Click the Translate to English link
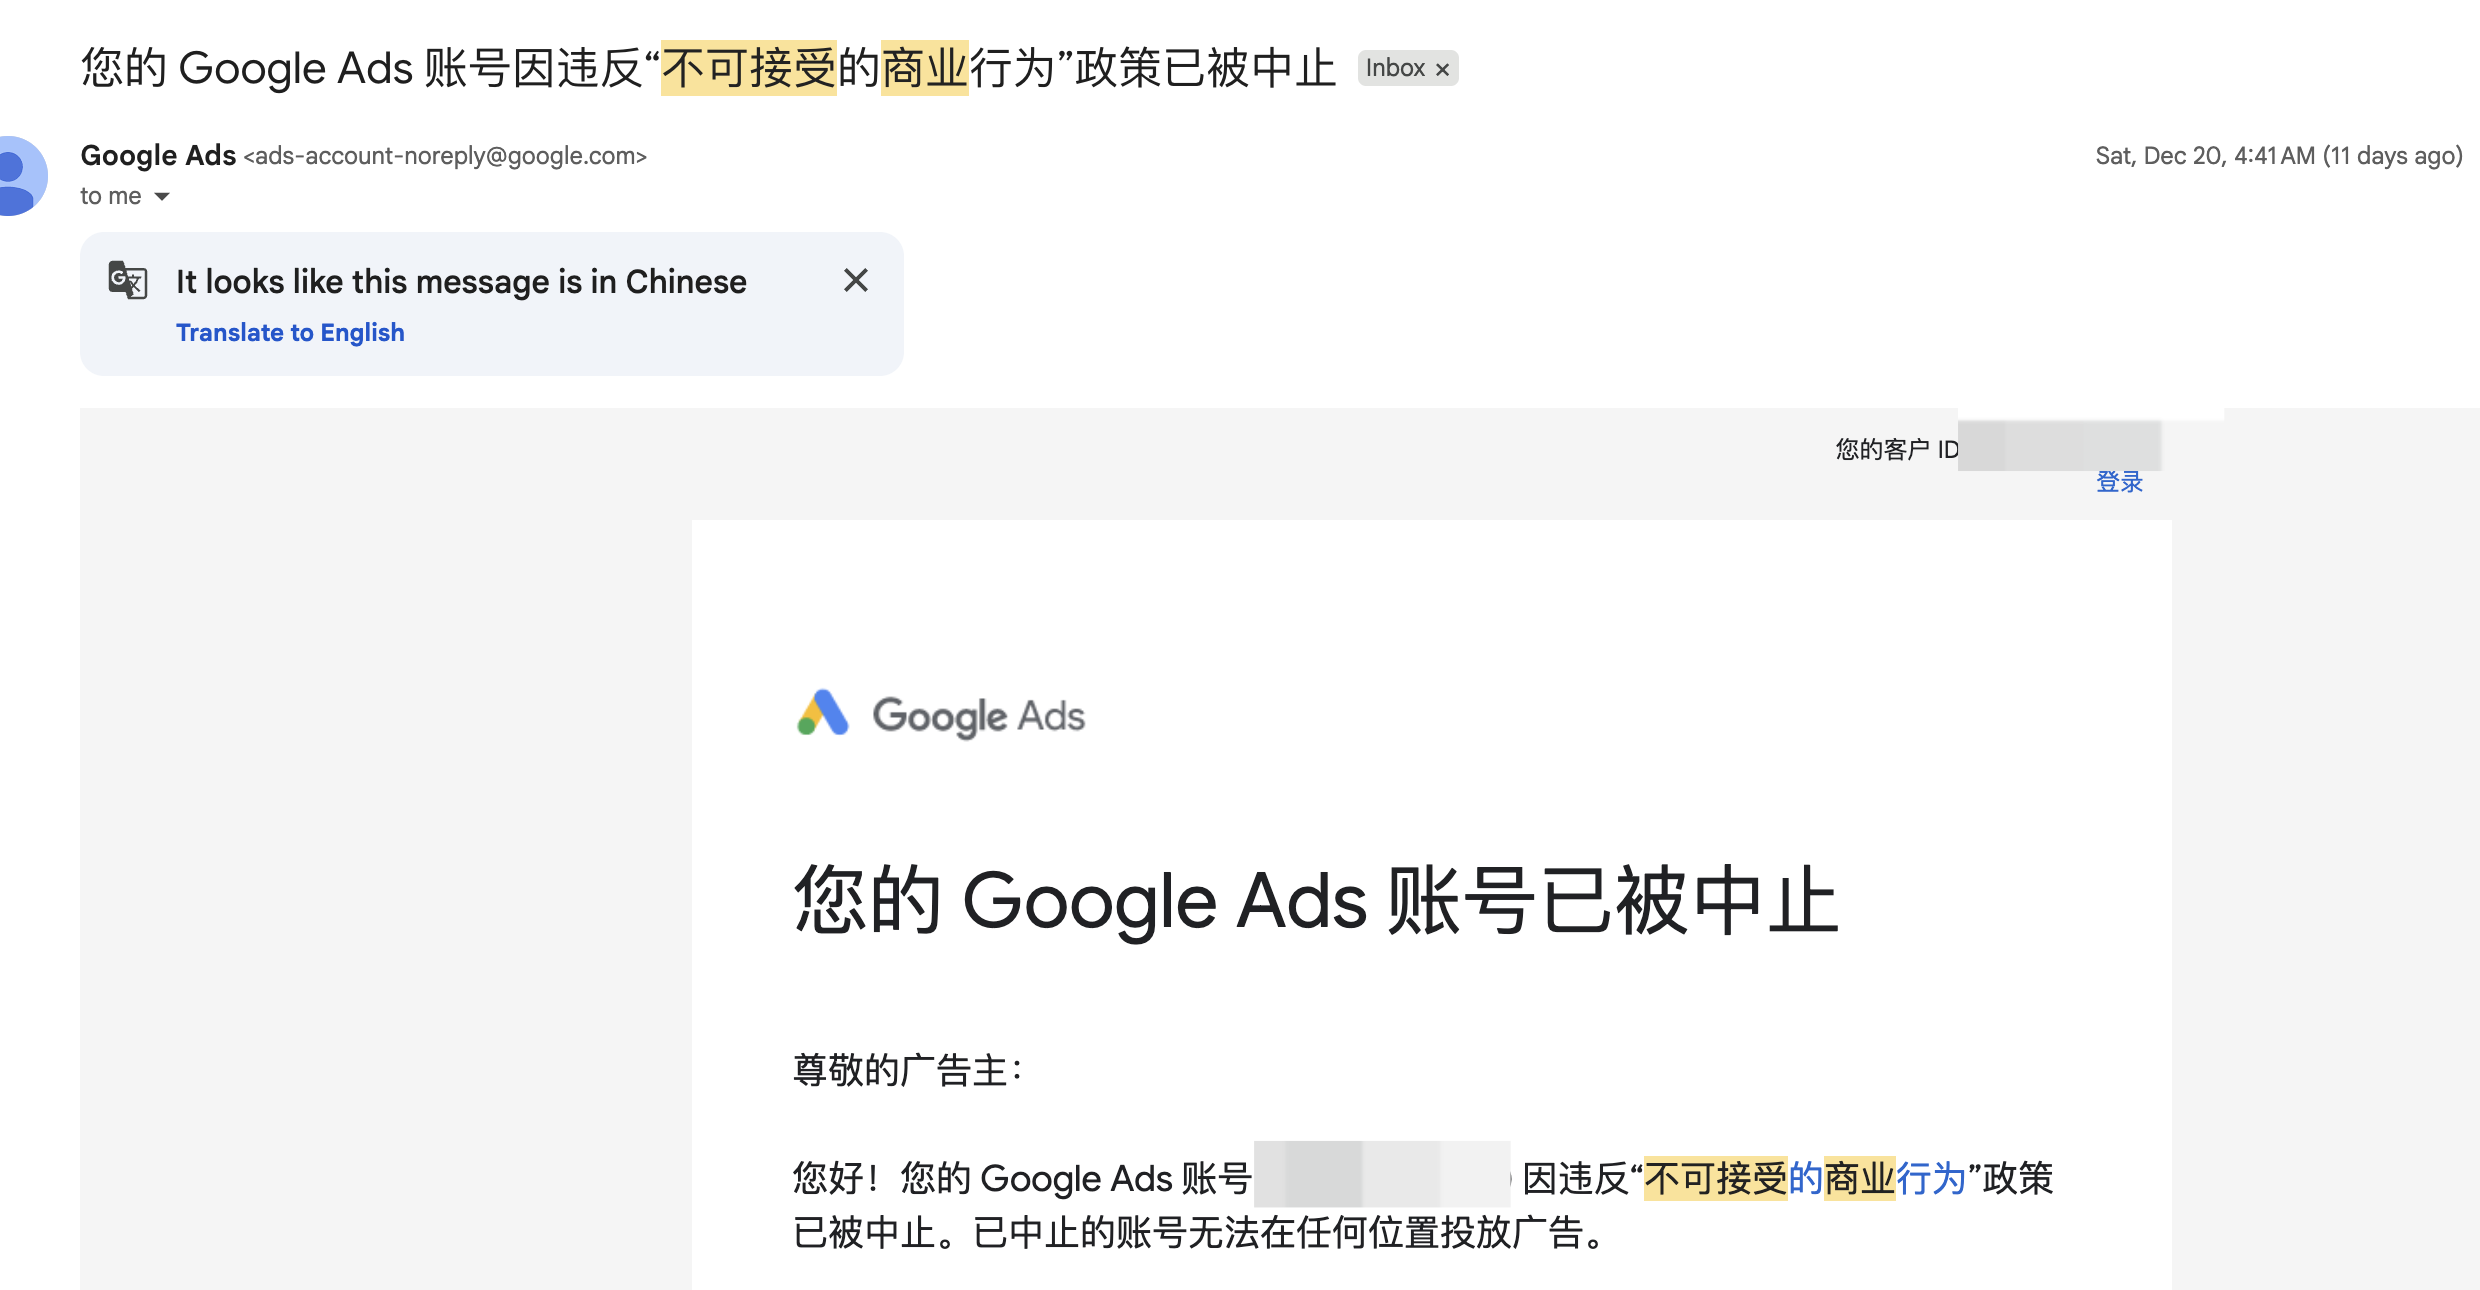The width and height of the screenshot is (2480, 1290). 290,332
